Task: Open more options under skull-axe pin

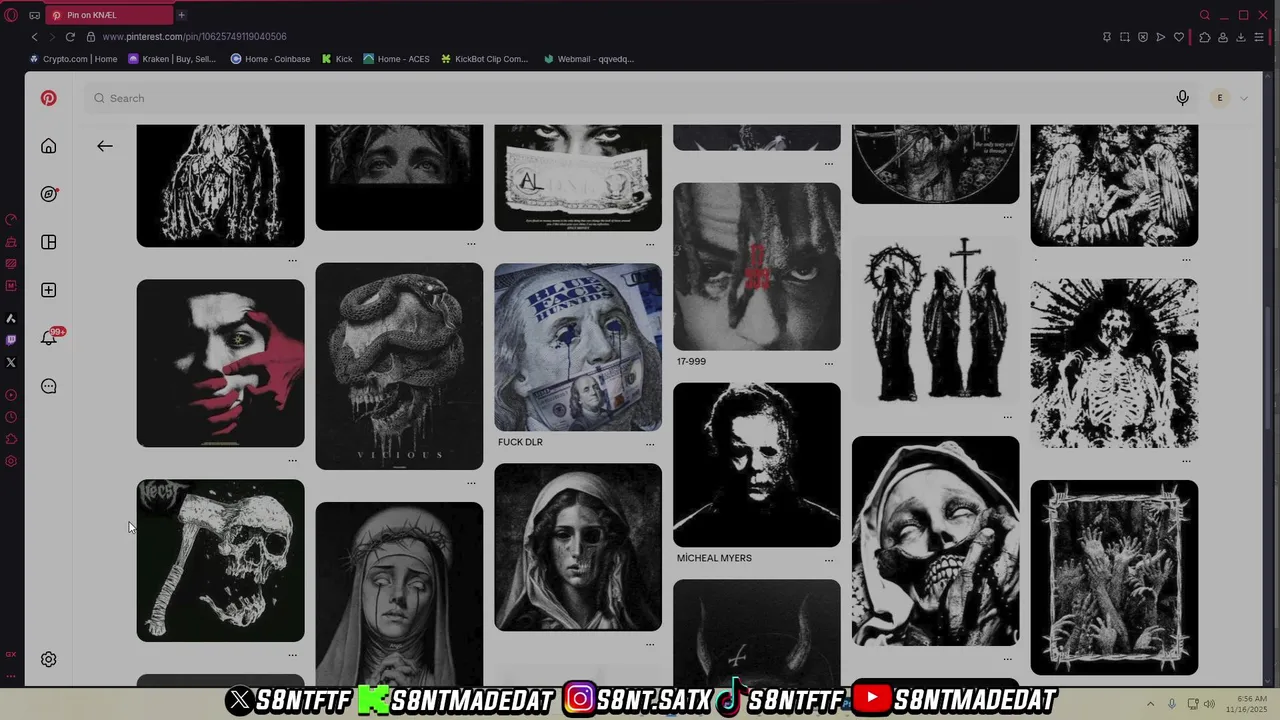Action: (292, 656)
